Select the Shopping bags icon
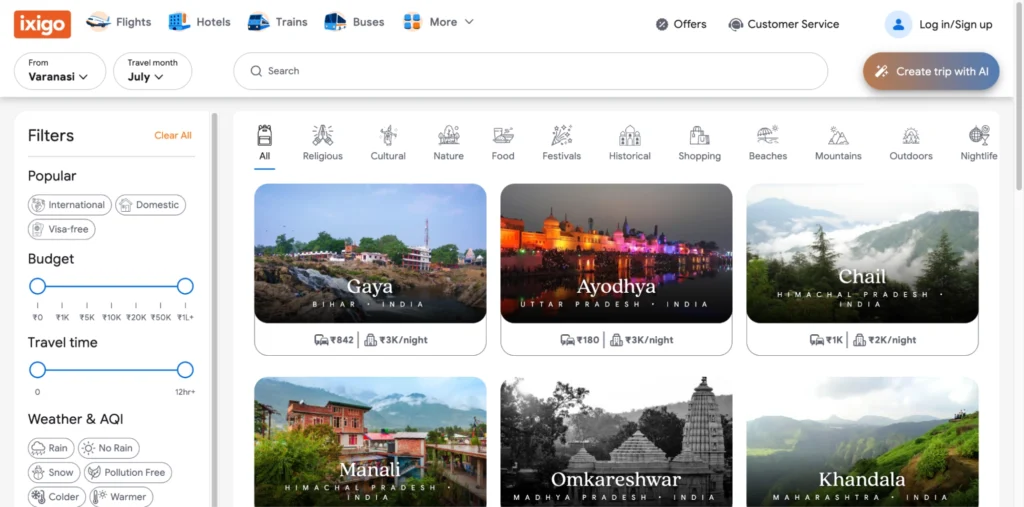This screenshot has width=1024, height=507. click(x=699, y=135)
